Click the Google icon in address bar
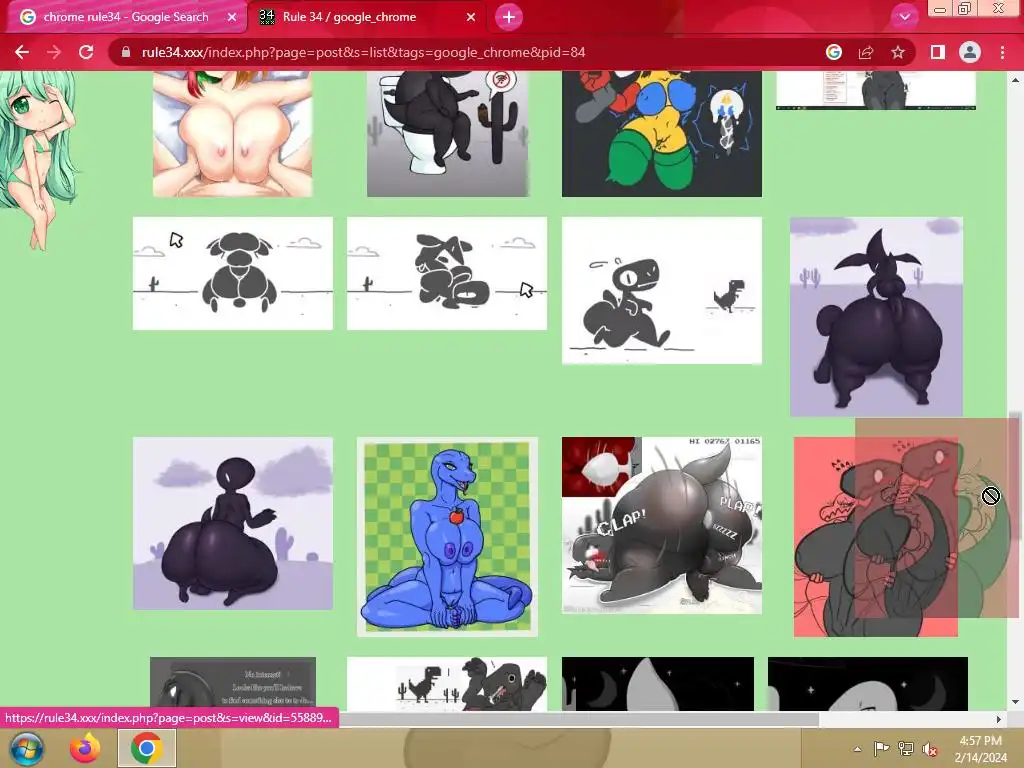 (834, 52)
